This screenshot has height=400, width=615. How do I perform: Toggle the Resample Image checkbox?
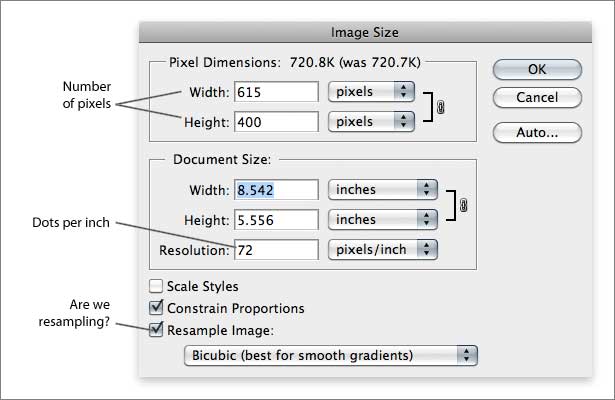point(156,328)
